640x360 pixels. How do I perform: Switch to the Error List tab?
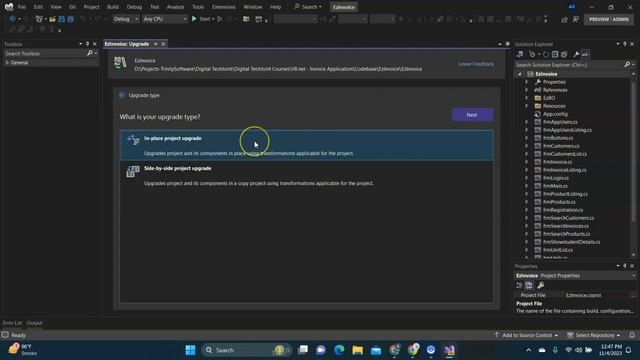click(12, 323)
